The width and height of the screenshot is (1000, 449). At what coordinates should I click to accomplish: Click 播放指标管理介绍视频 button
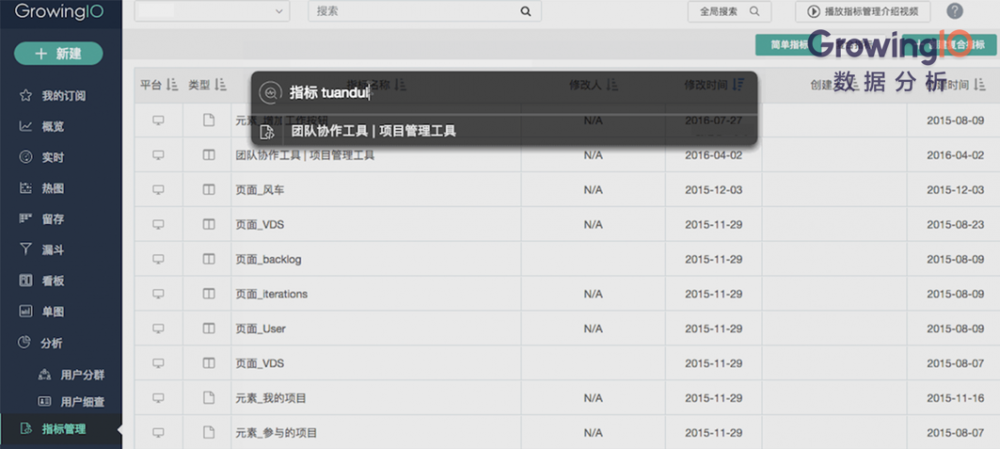pos(862,11)
